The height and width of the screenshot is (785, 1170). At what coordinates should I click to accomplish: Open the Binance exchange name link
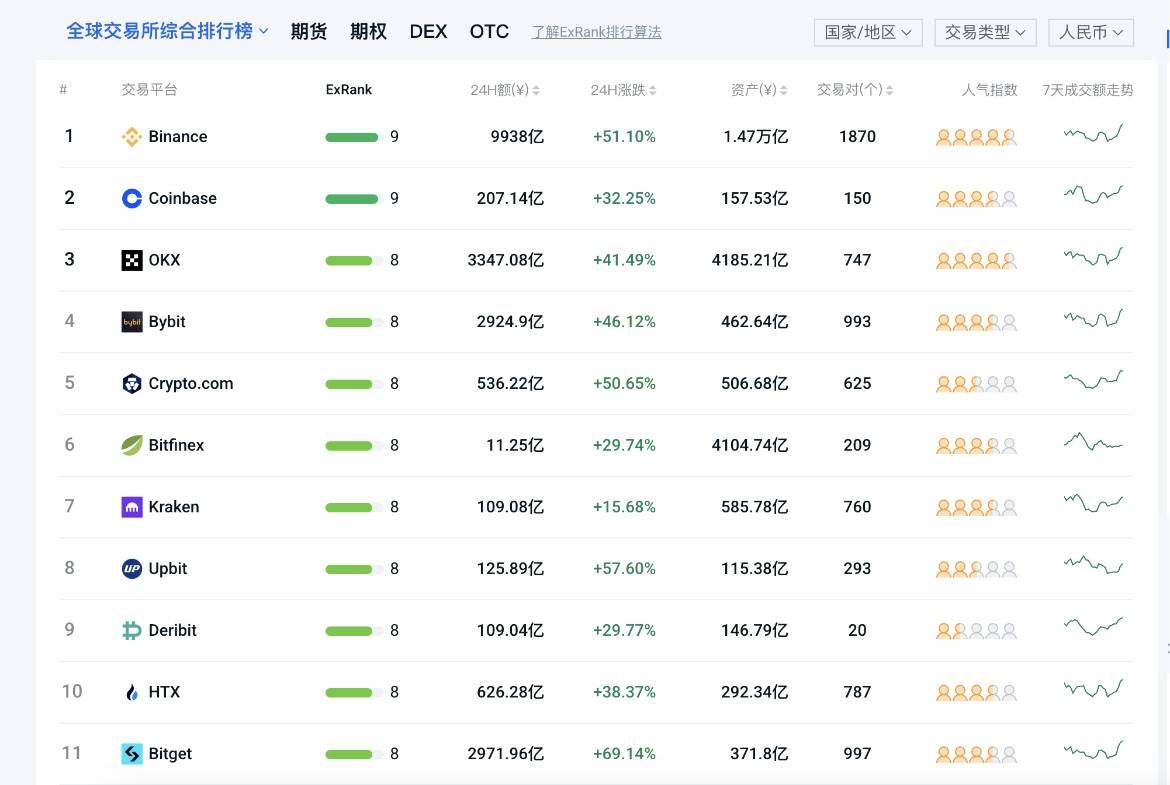pyautogui.click(x=178, y=137)
